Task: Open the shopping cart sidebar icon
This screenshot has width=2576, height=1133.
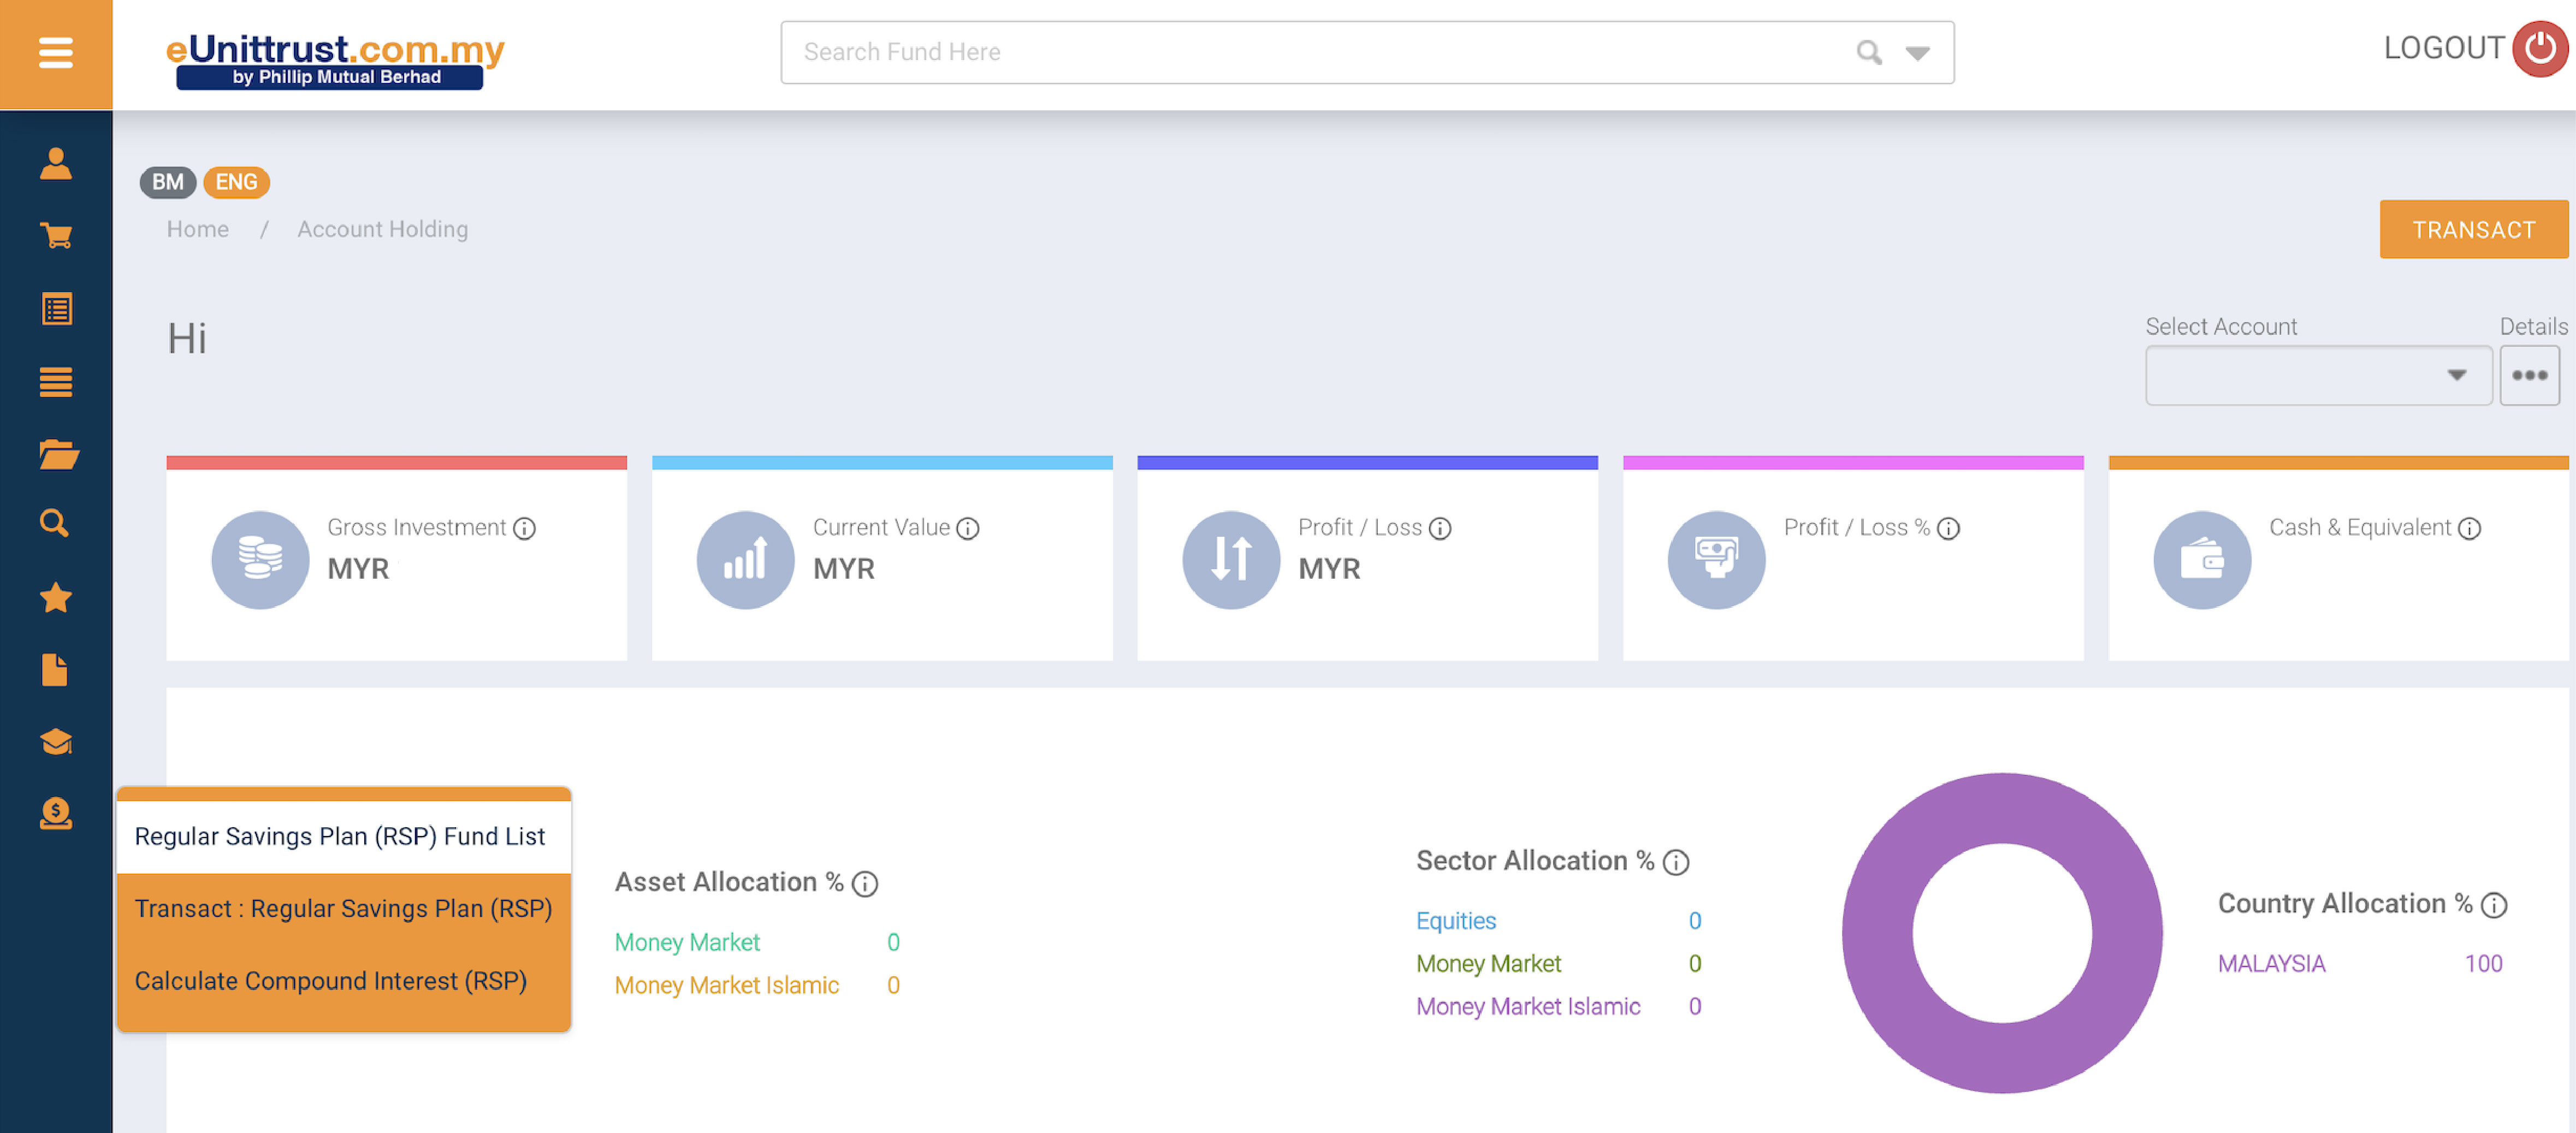Action: point(56,236)
